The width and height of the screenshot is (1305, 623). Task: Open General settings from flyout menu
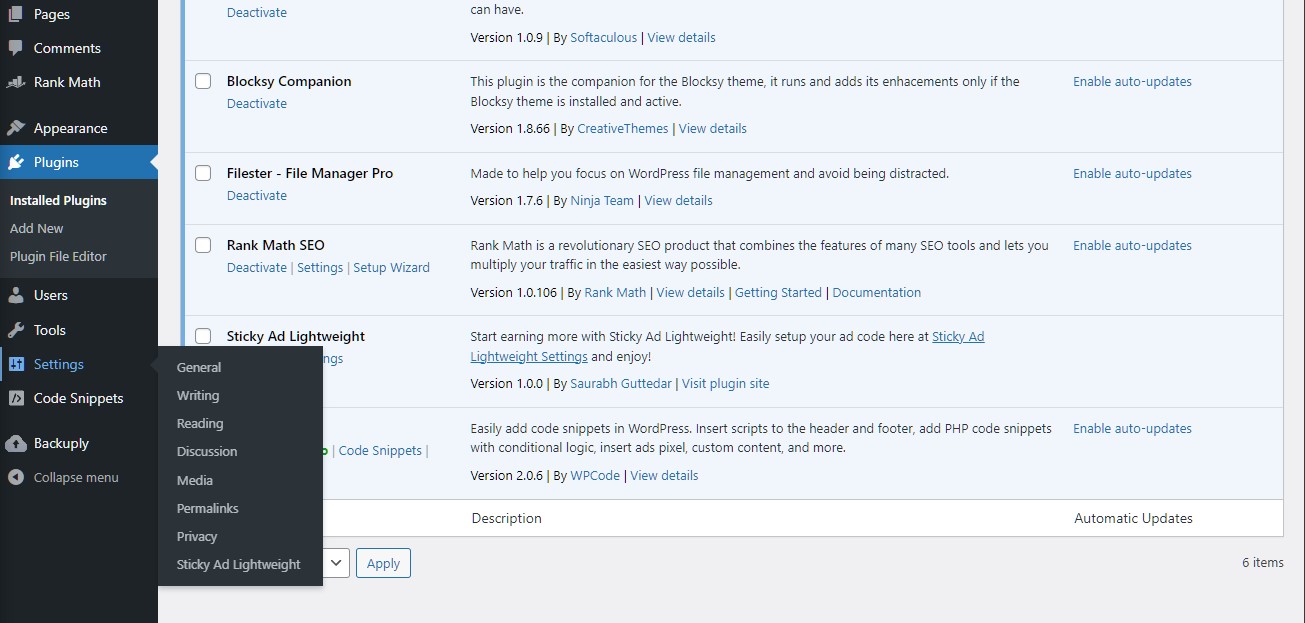click(199, 367)
